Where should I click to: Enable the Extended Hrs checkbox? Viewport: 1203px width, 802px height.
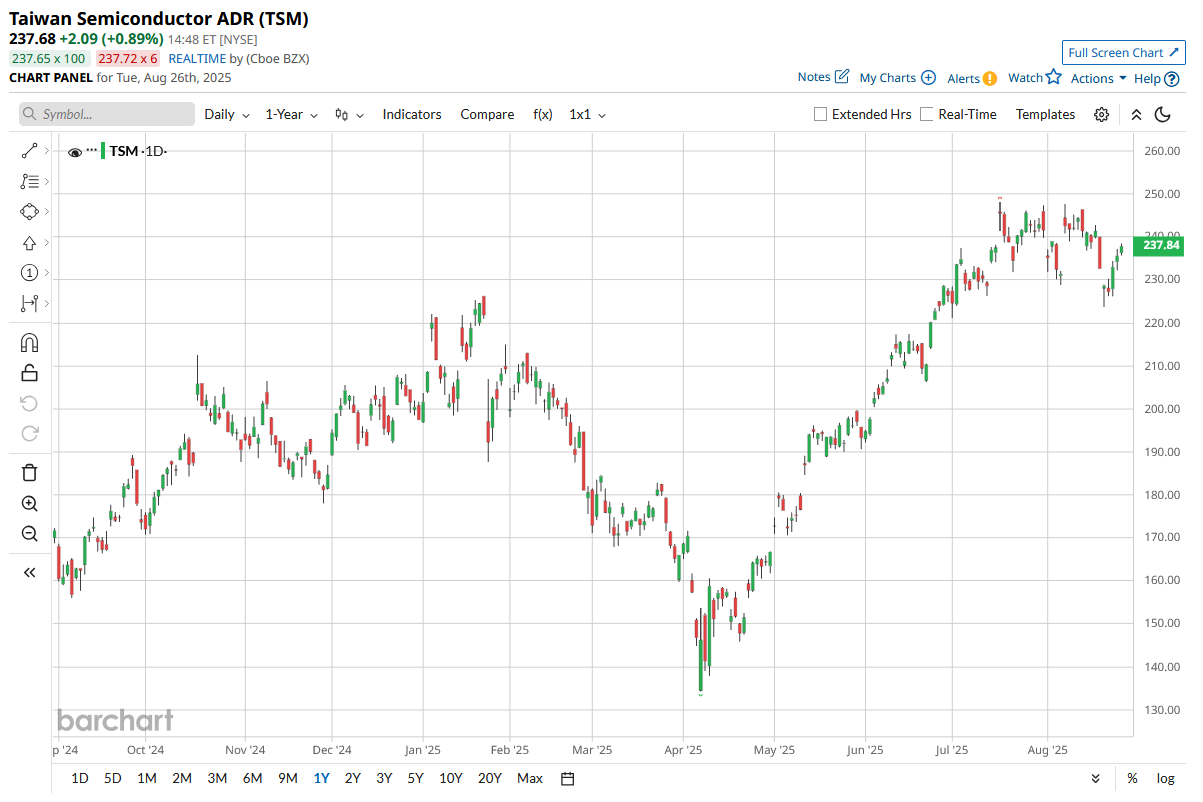pos(821,114)
